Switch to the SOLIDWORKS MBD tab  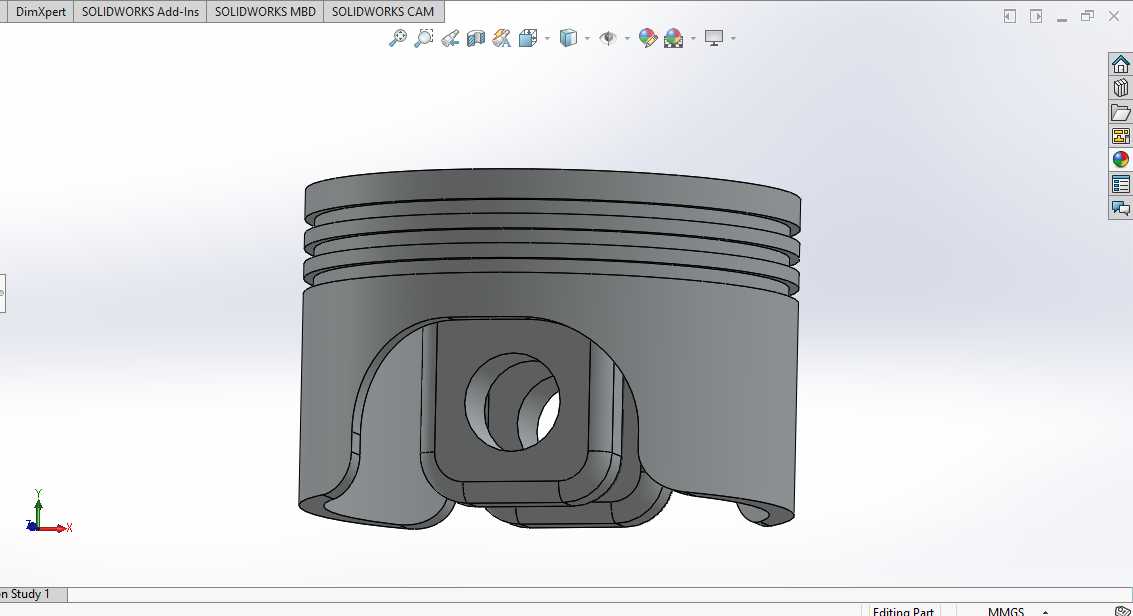265,12
